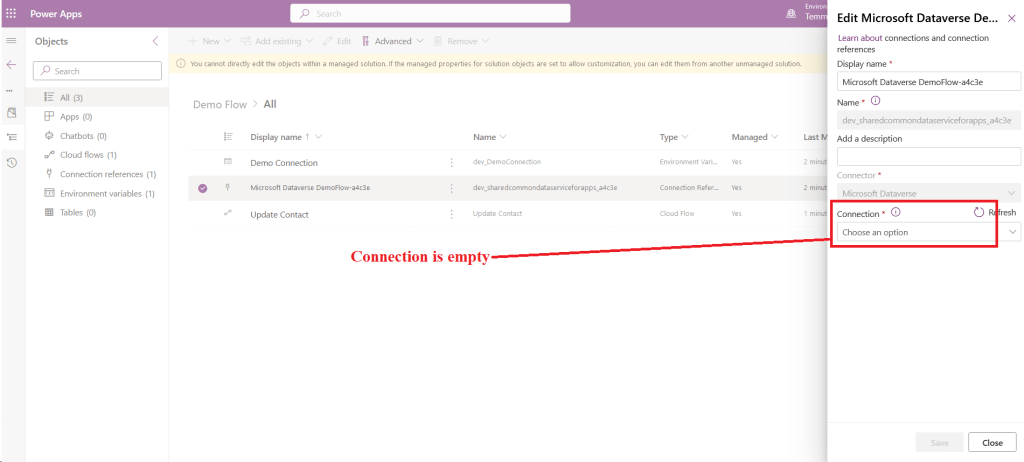Click the Demo Connection environment variable icon
The height and width of the screenshot is (462, 1024).
pos(228,161)
